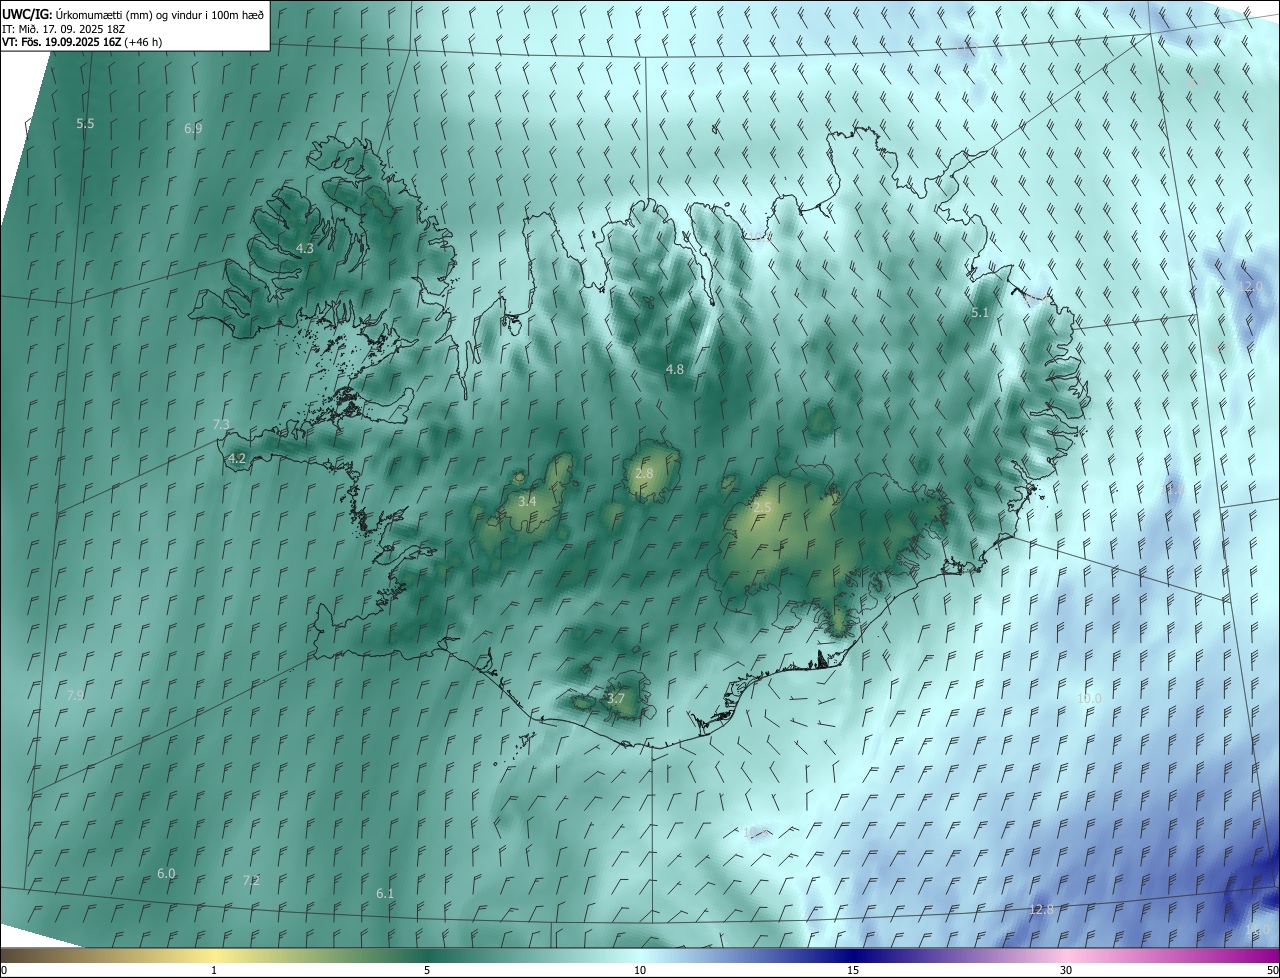Click the 4.2 value on the peninsula
1280x978 pixels.
(237, 459)
